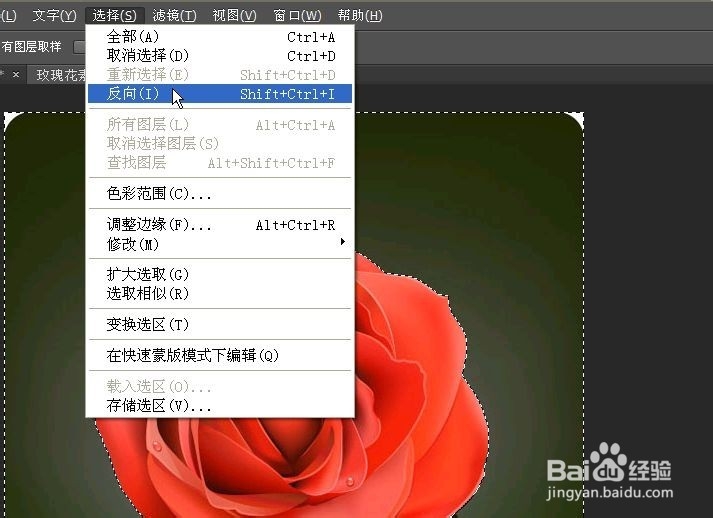Open 调整边缘(F)... dialog
Viewport: 713px width, 518px height.
[x=220, y=225]
